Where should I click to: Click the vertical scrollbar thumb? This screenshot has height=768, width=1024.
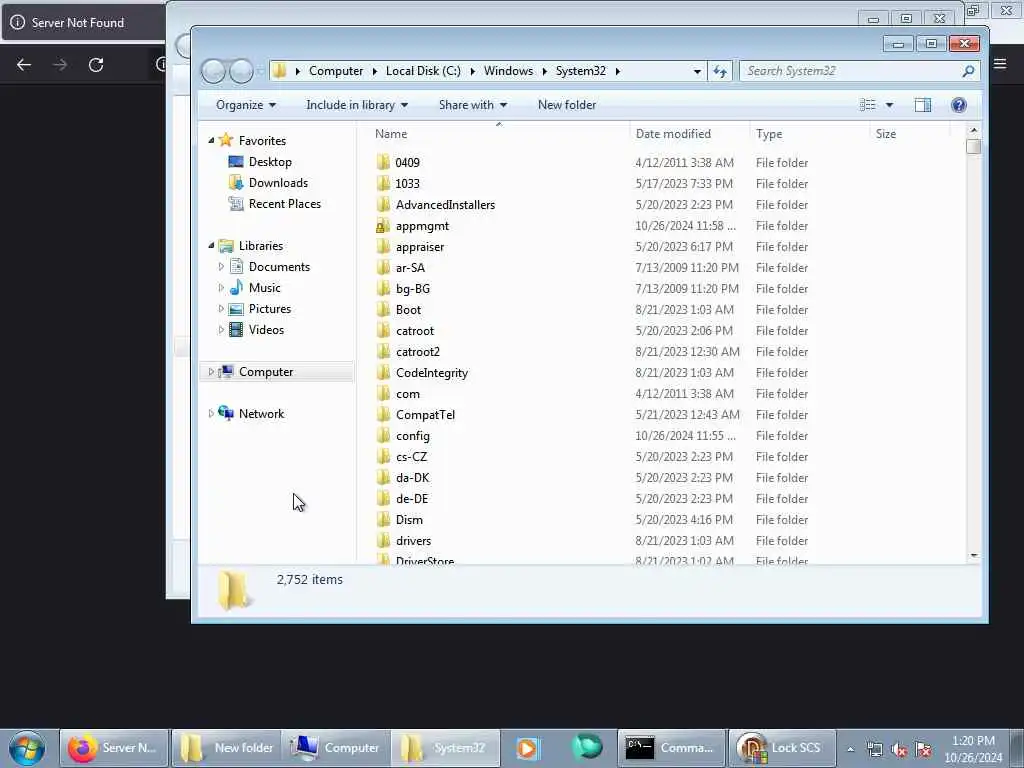point(974,147)
